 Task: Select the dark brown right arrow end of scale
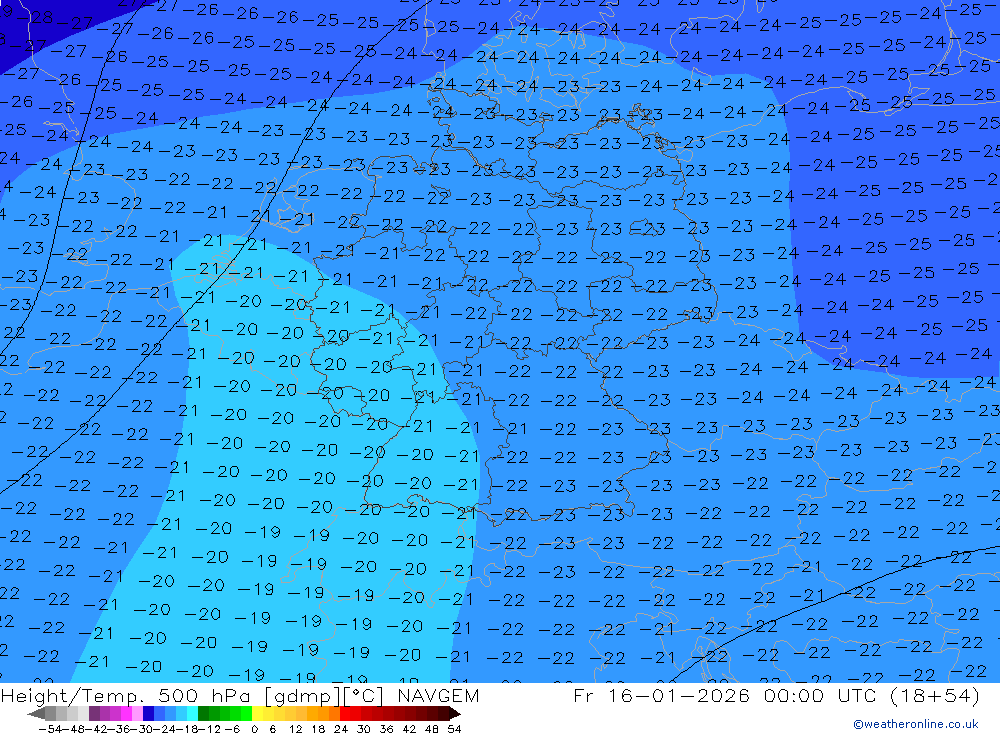tap(455, 714)
